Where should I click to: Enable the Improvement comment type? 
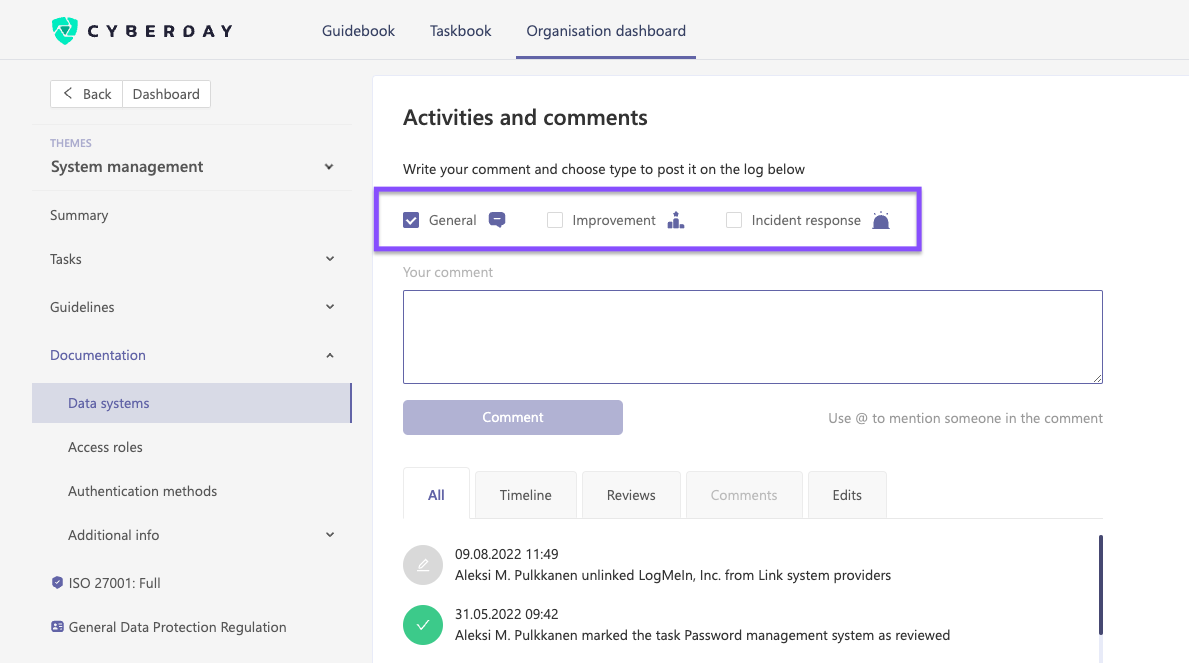click(x=555, y=219)
